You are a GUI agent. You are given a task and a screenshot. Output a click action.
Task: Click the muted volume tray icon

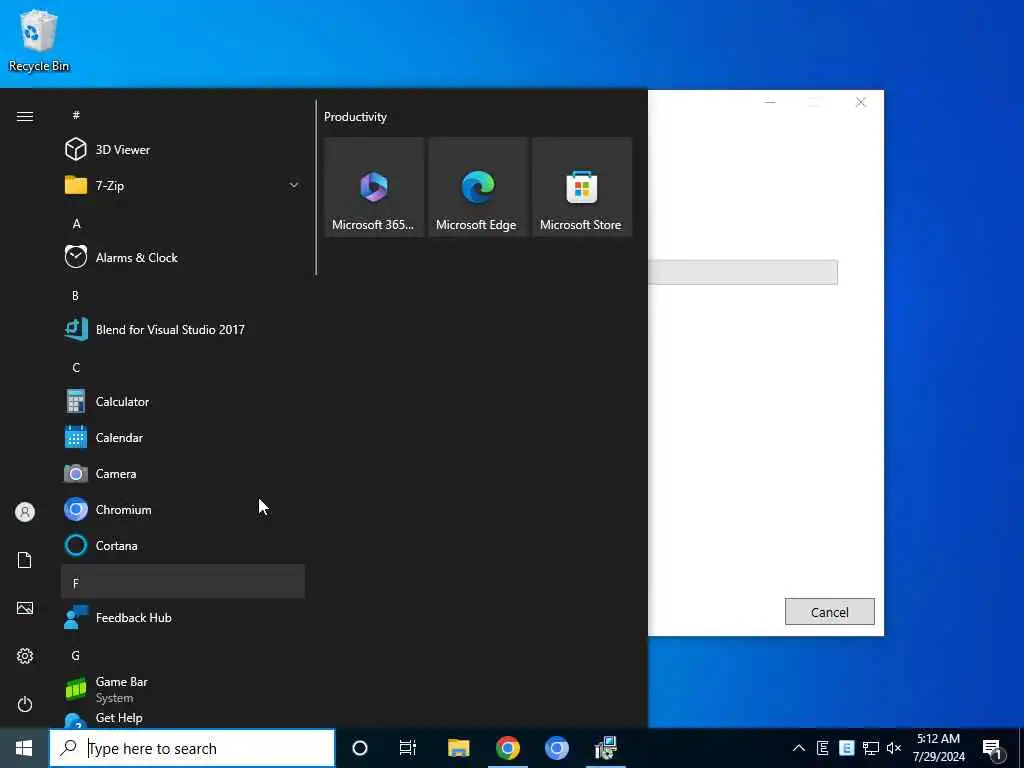894,748
